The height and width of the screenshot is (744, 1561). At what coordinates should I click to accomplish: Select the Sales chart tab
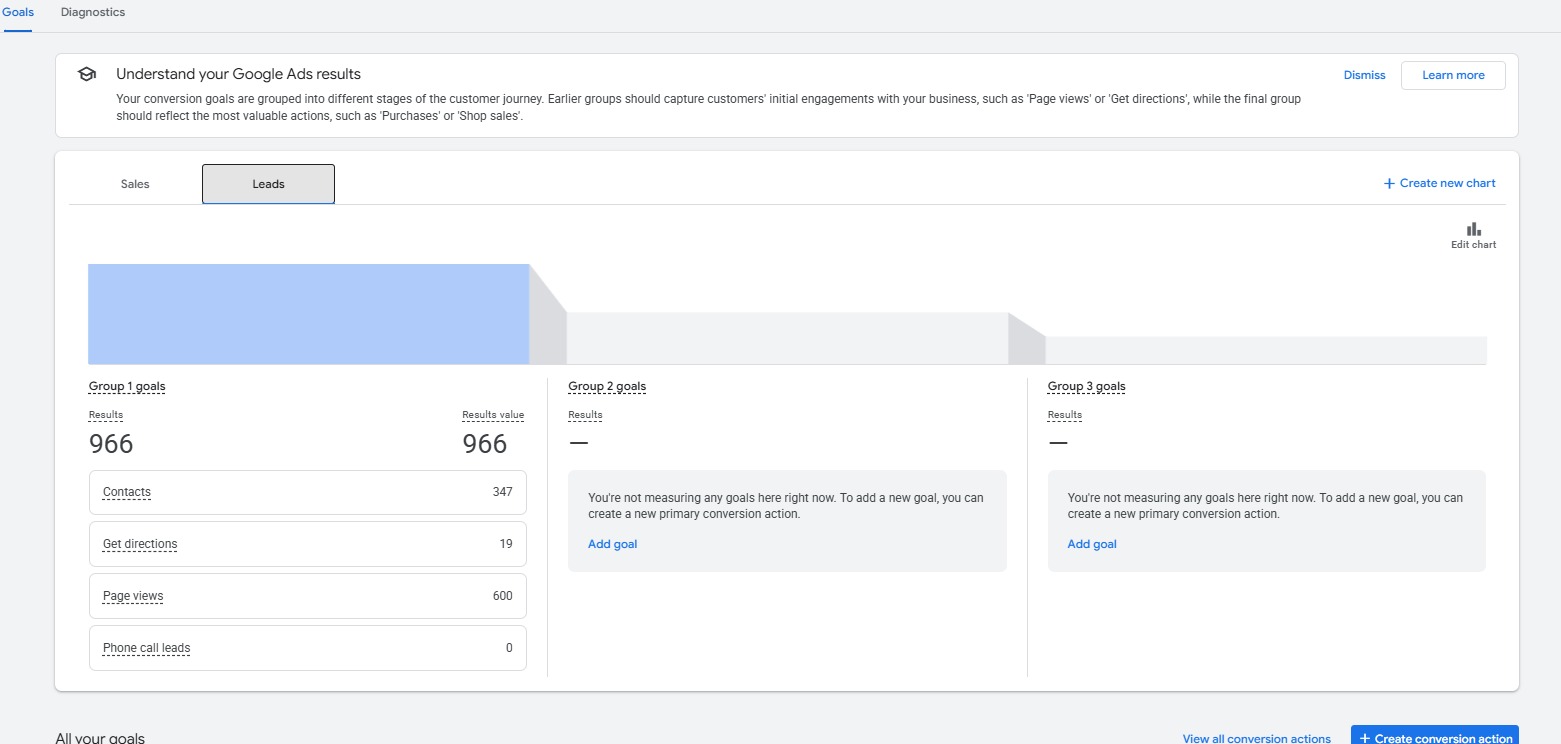click(135, 184)
